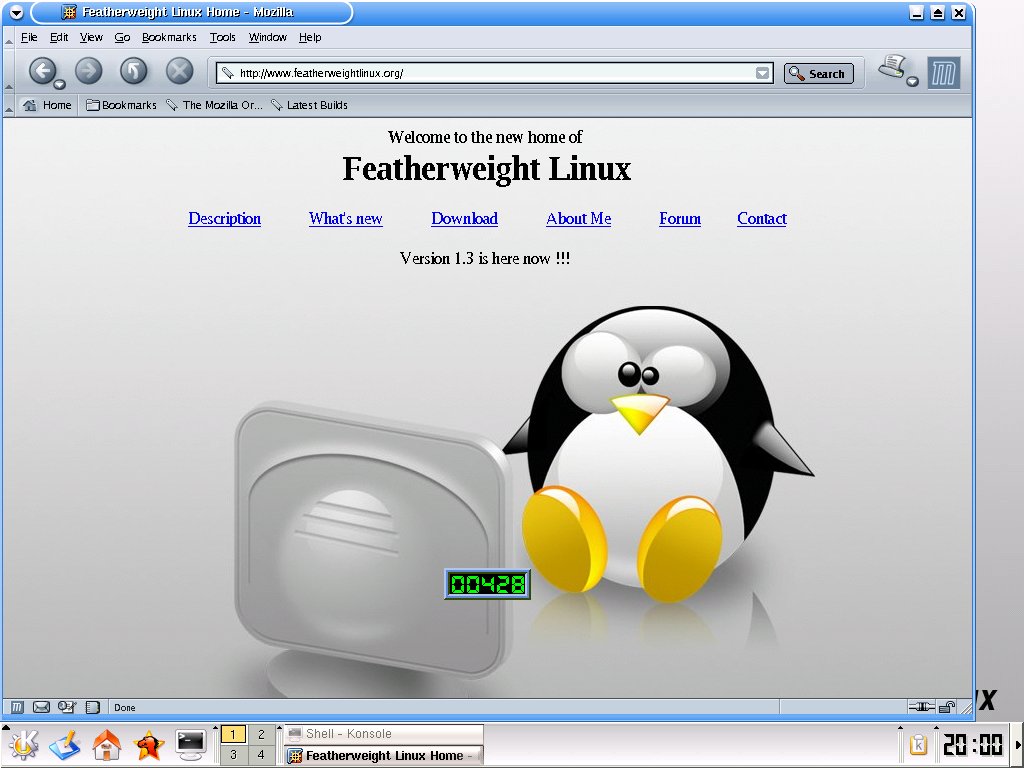
Task: Open the Window menu
Action: (267, 37)
